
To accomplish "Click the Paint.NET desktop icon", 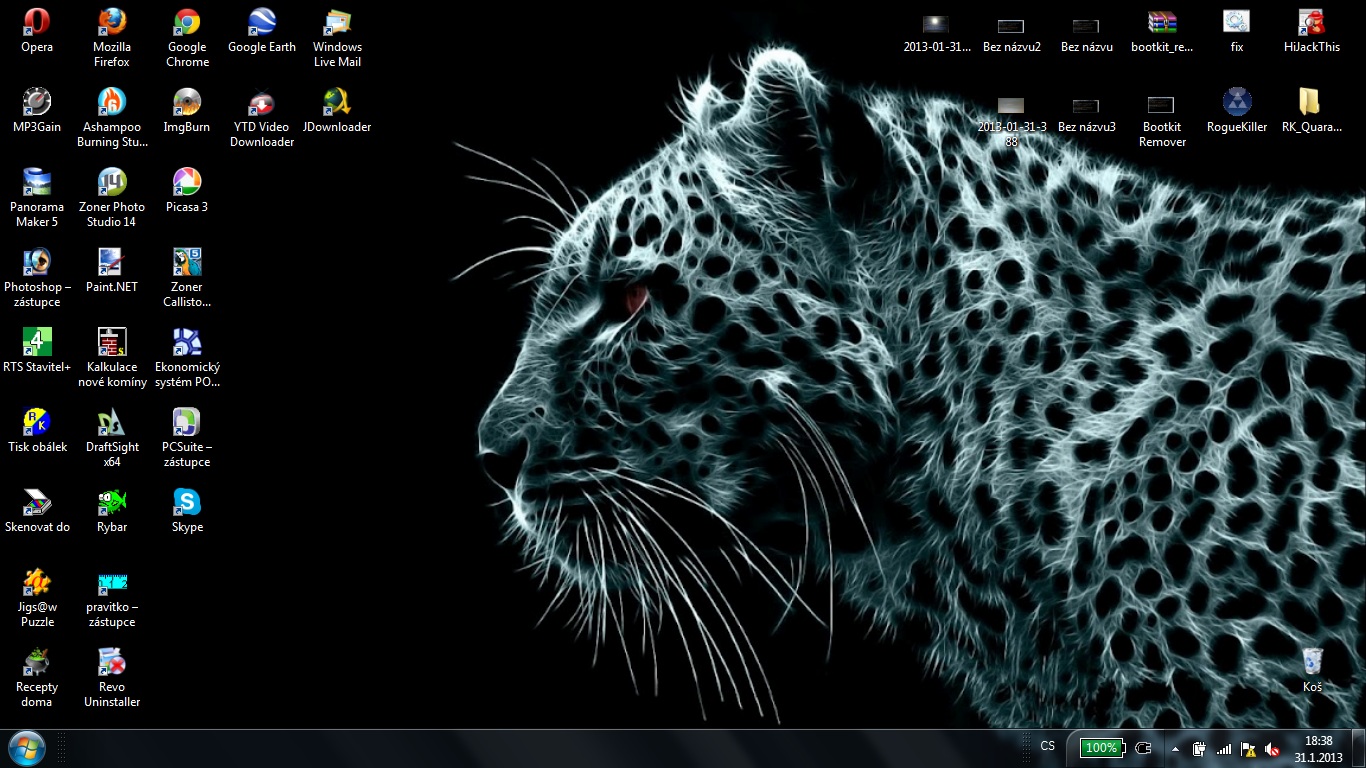I will (112, 263).
